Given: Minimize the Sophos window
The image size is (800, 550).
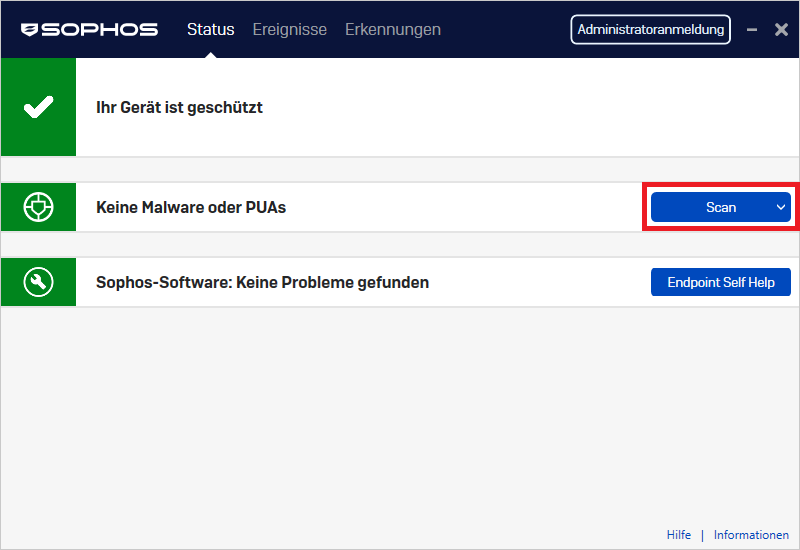Looking at the screenshot, I should (x=752, y=30).
